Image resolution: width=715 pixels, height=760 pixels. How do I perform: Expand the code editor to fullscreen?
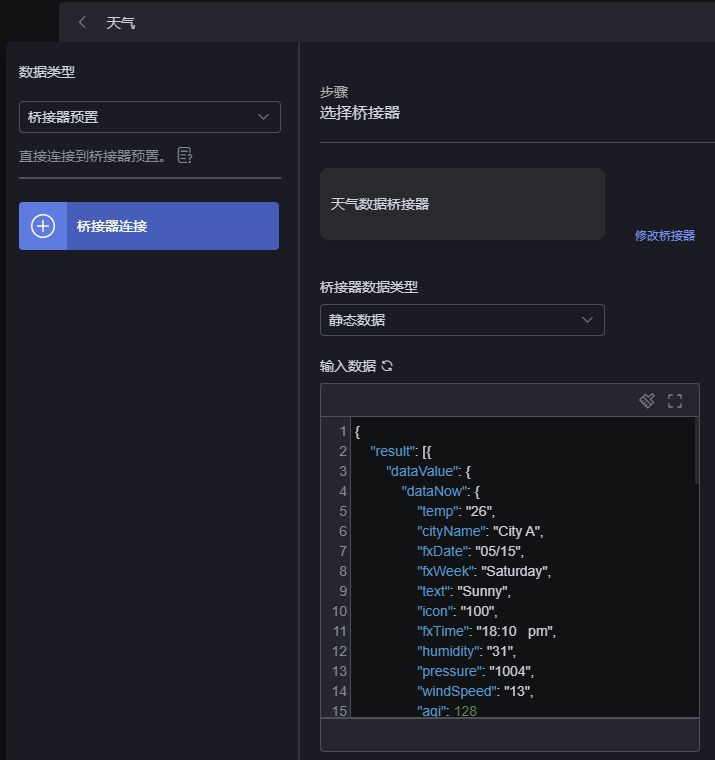[675, 401]
